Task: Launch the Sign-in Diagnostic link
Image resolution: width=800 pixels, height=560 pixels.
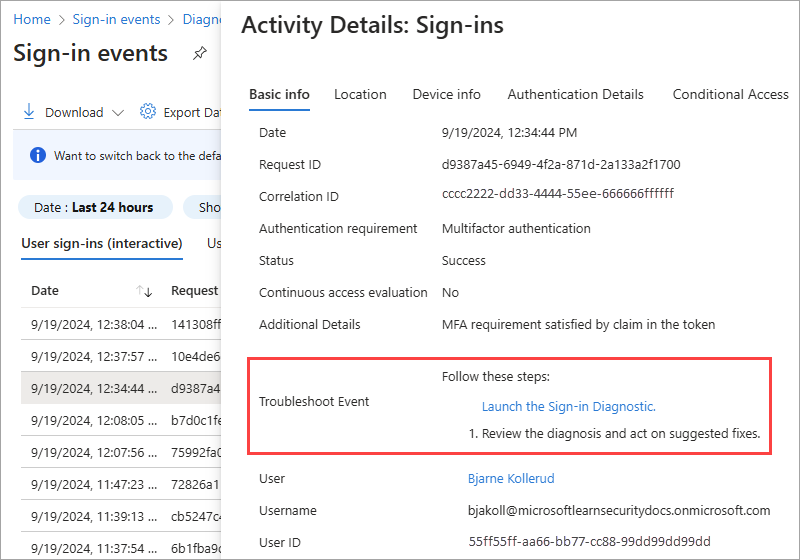Action: coord(568,406)
